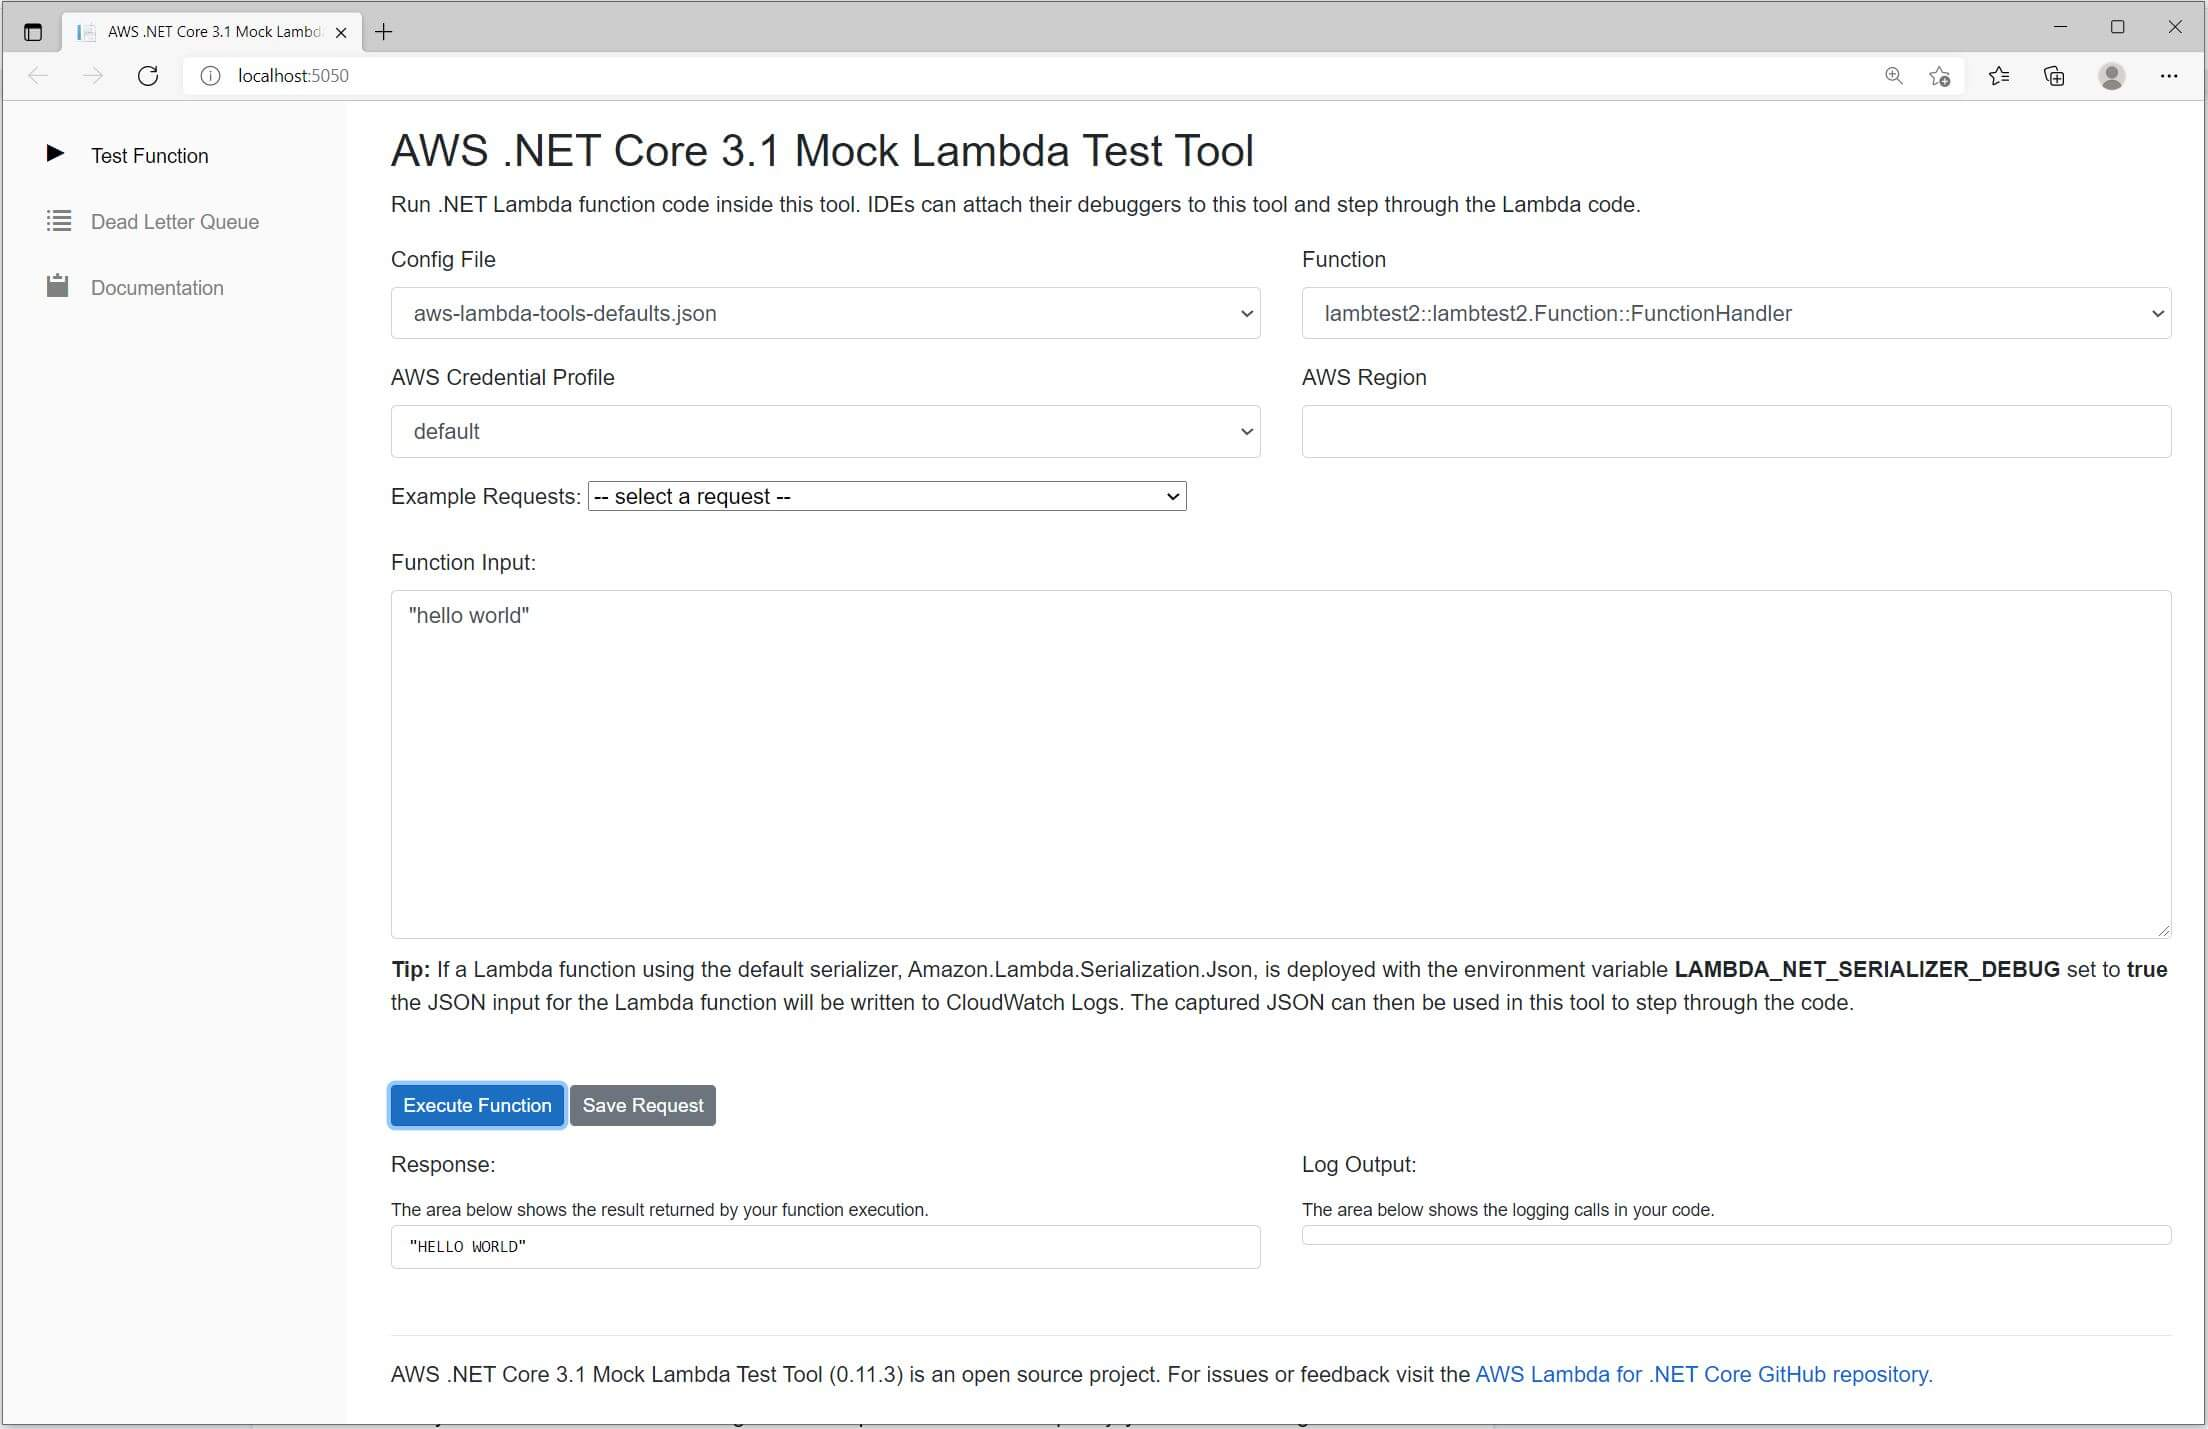The image size is (2208, 1429).
Task: Click inside the Function Input text area
Action: click(1281, 764)
